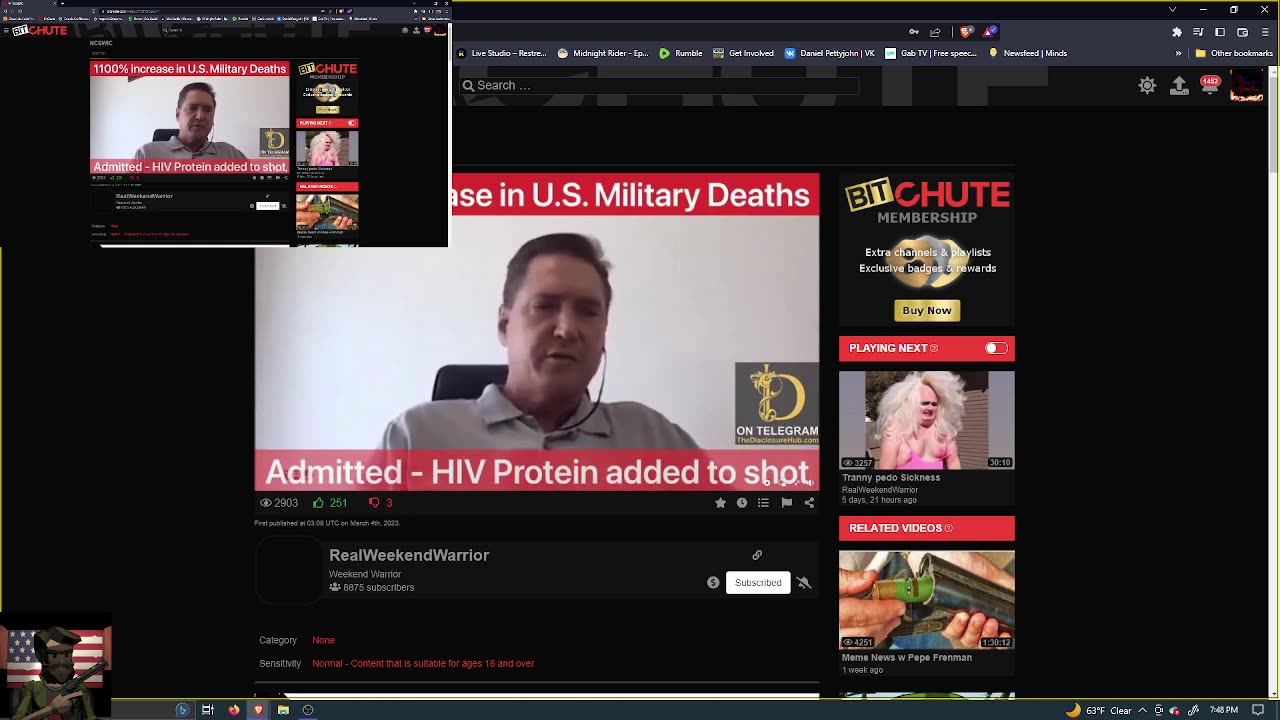The height and width of the screenshot is (720, 1280).
Task: Open notifications bell with 1452 badge
Action: (1210, 86)
